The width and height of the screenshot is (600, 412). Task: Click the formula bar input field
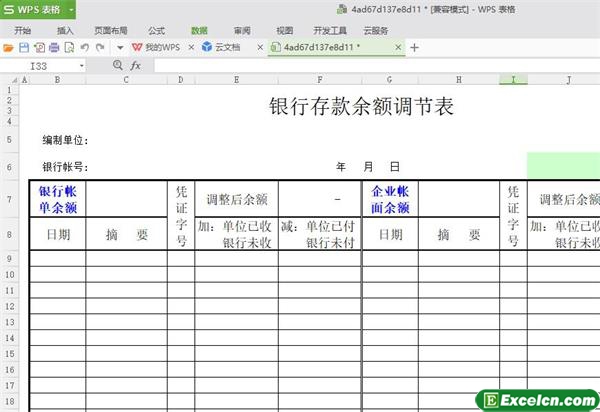click(370, 65)
